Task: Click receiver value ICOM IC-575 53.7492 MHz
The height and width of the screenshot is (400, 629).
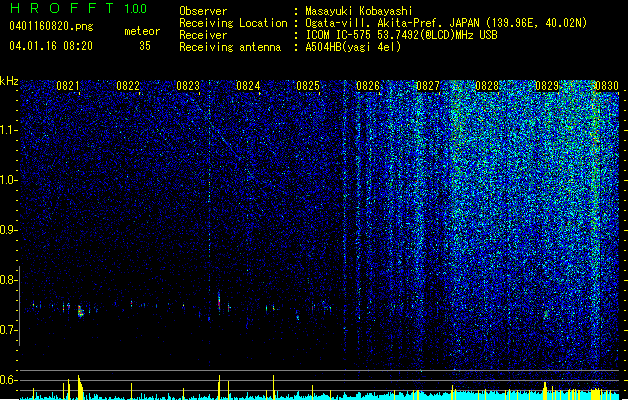Action: [x=401, y=35]
